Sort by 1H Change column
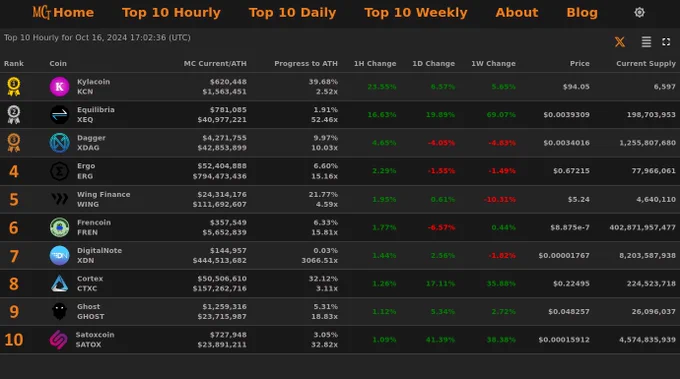680x379 pixels. pyautogui.click(x=375, y=63)
